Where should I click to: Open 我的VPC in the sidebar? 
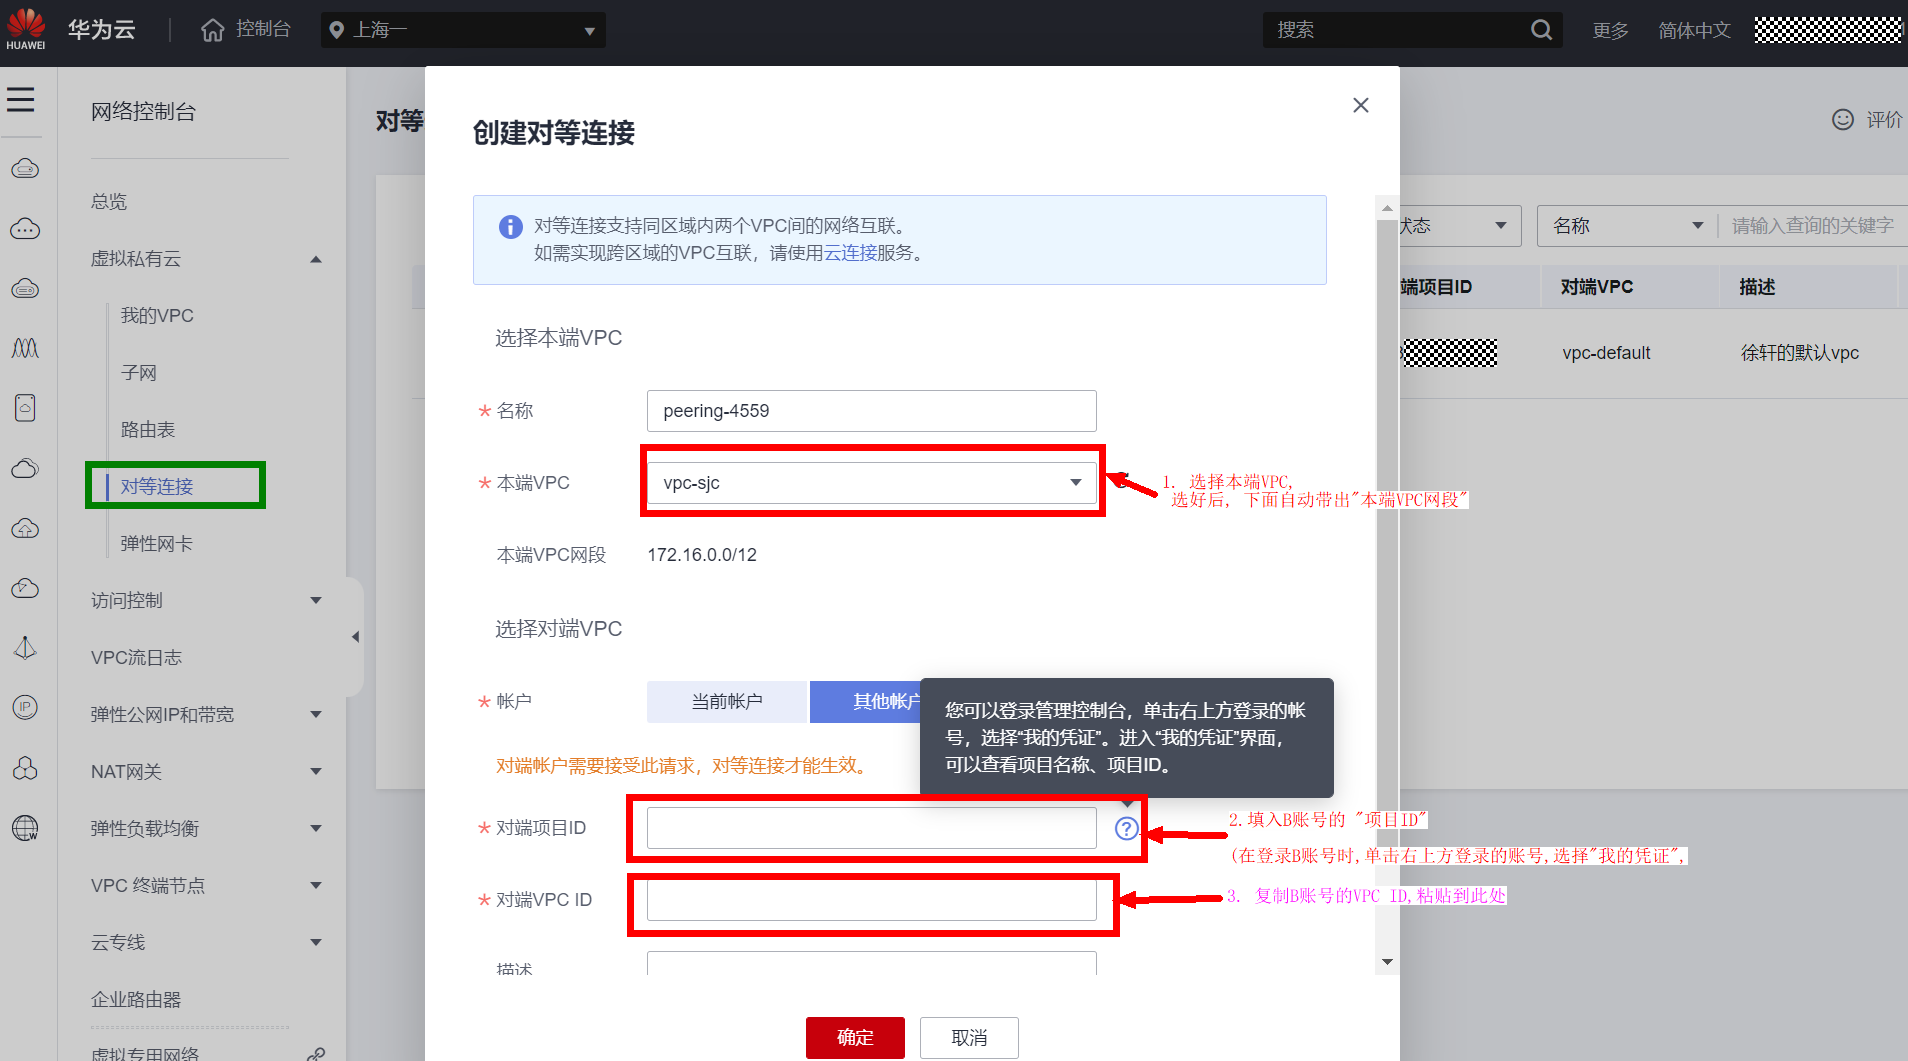click(x=157, y=316)
